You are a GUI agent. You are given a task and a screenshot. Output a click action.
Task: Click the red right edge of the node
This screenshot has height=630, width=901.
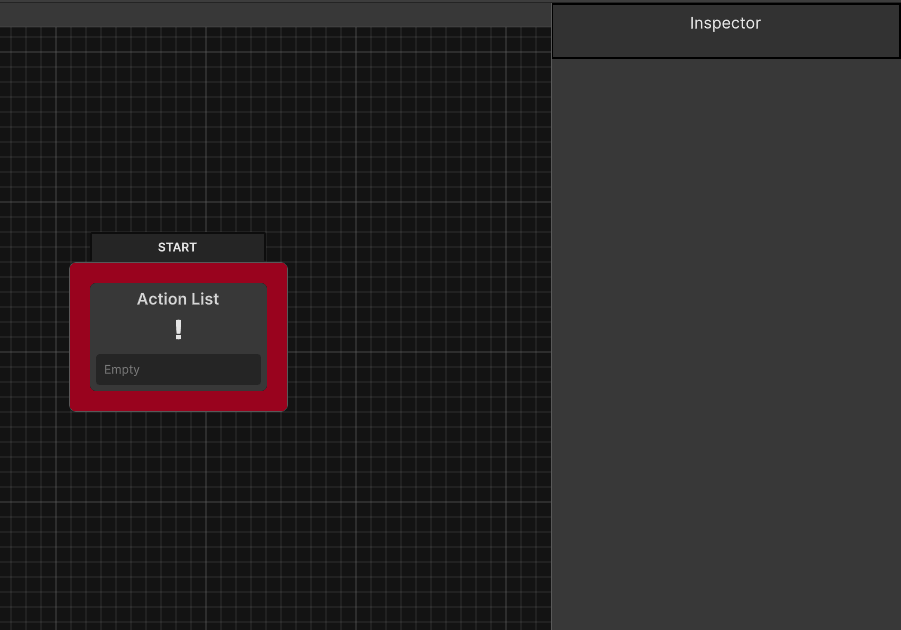tap(277, 337)
